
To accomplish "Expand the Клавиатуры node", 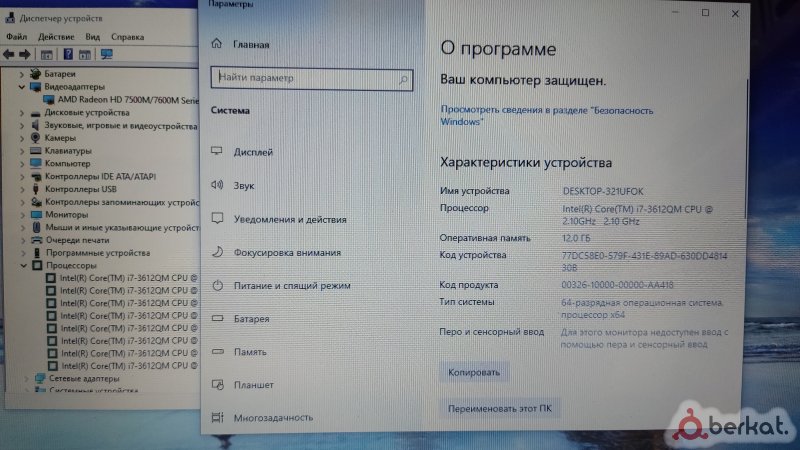I will [x=21, y=151].
